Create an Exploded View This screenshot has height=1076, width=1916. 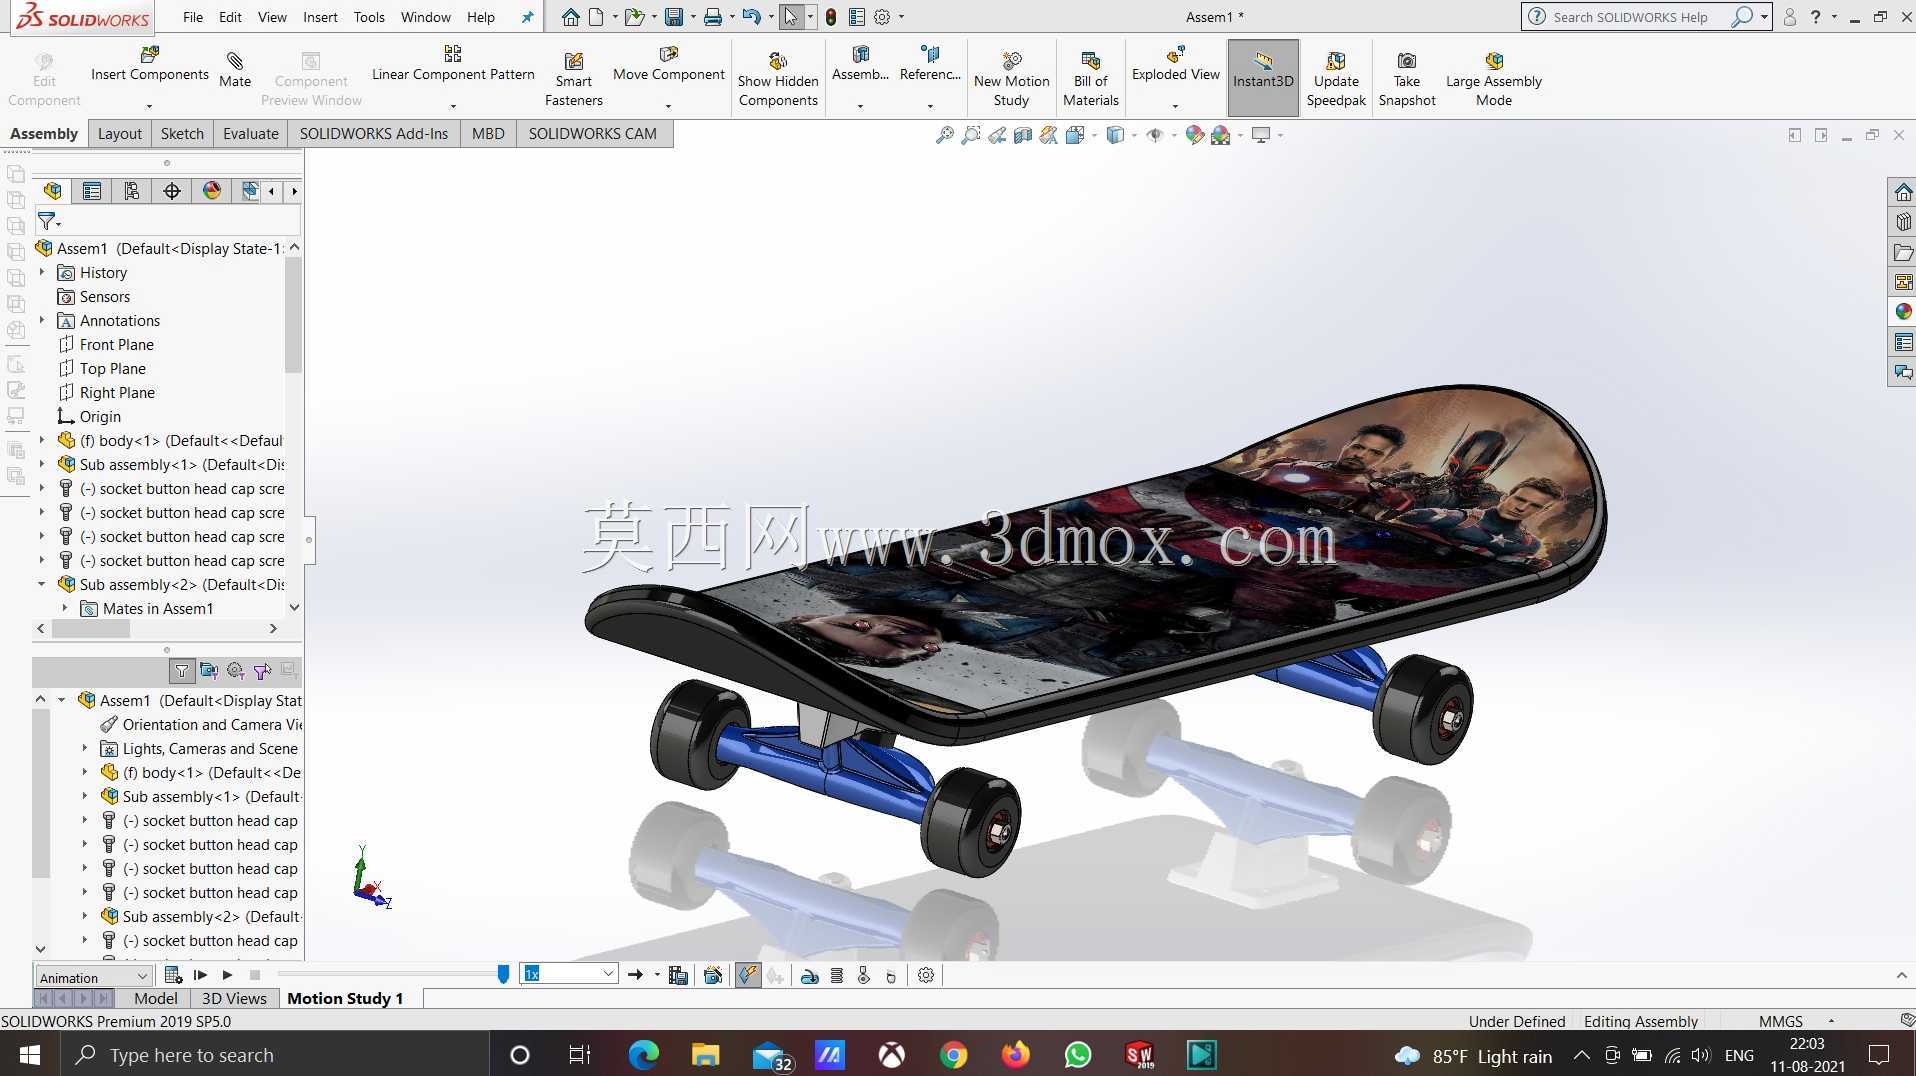point(1176,64)
